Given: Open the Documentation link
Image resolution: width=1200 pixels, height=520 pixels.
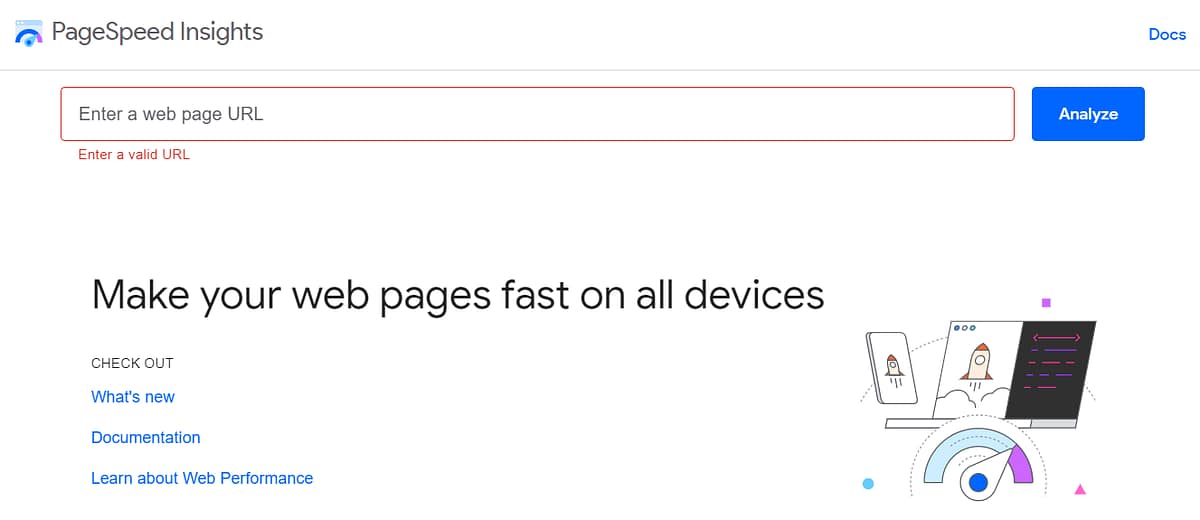Looking at the screenshot, I should point(146,438).
